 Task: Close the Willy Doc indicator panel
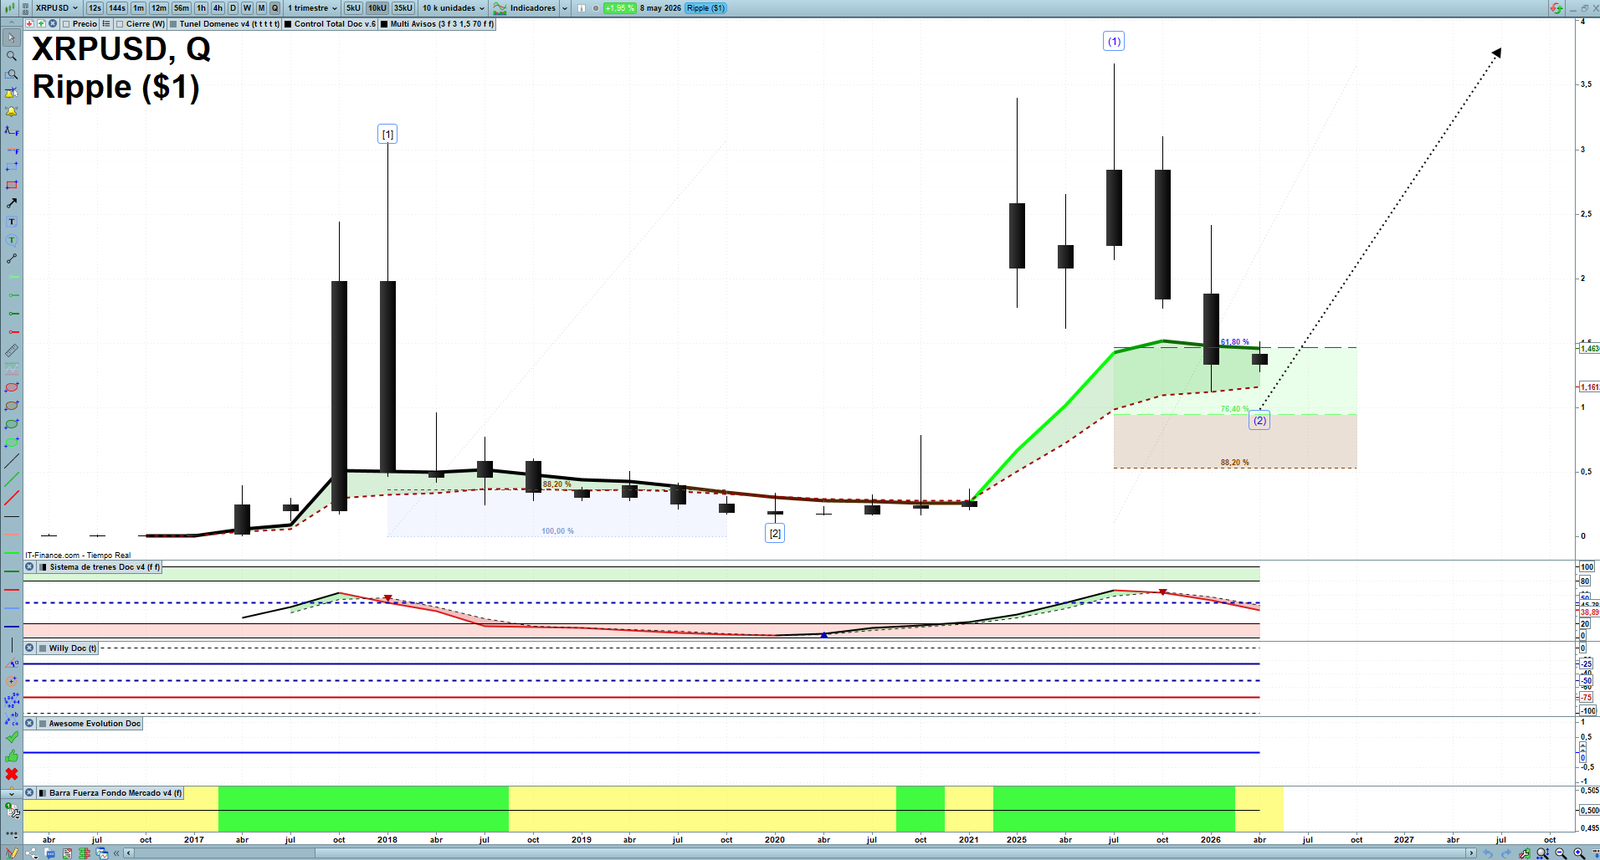coord(30,648)
